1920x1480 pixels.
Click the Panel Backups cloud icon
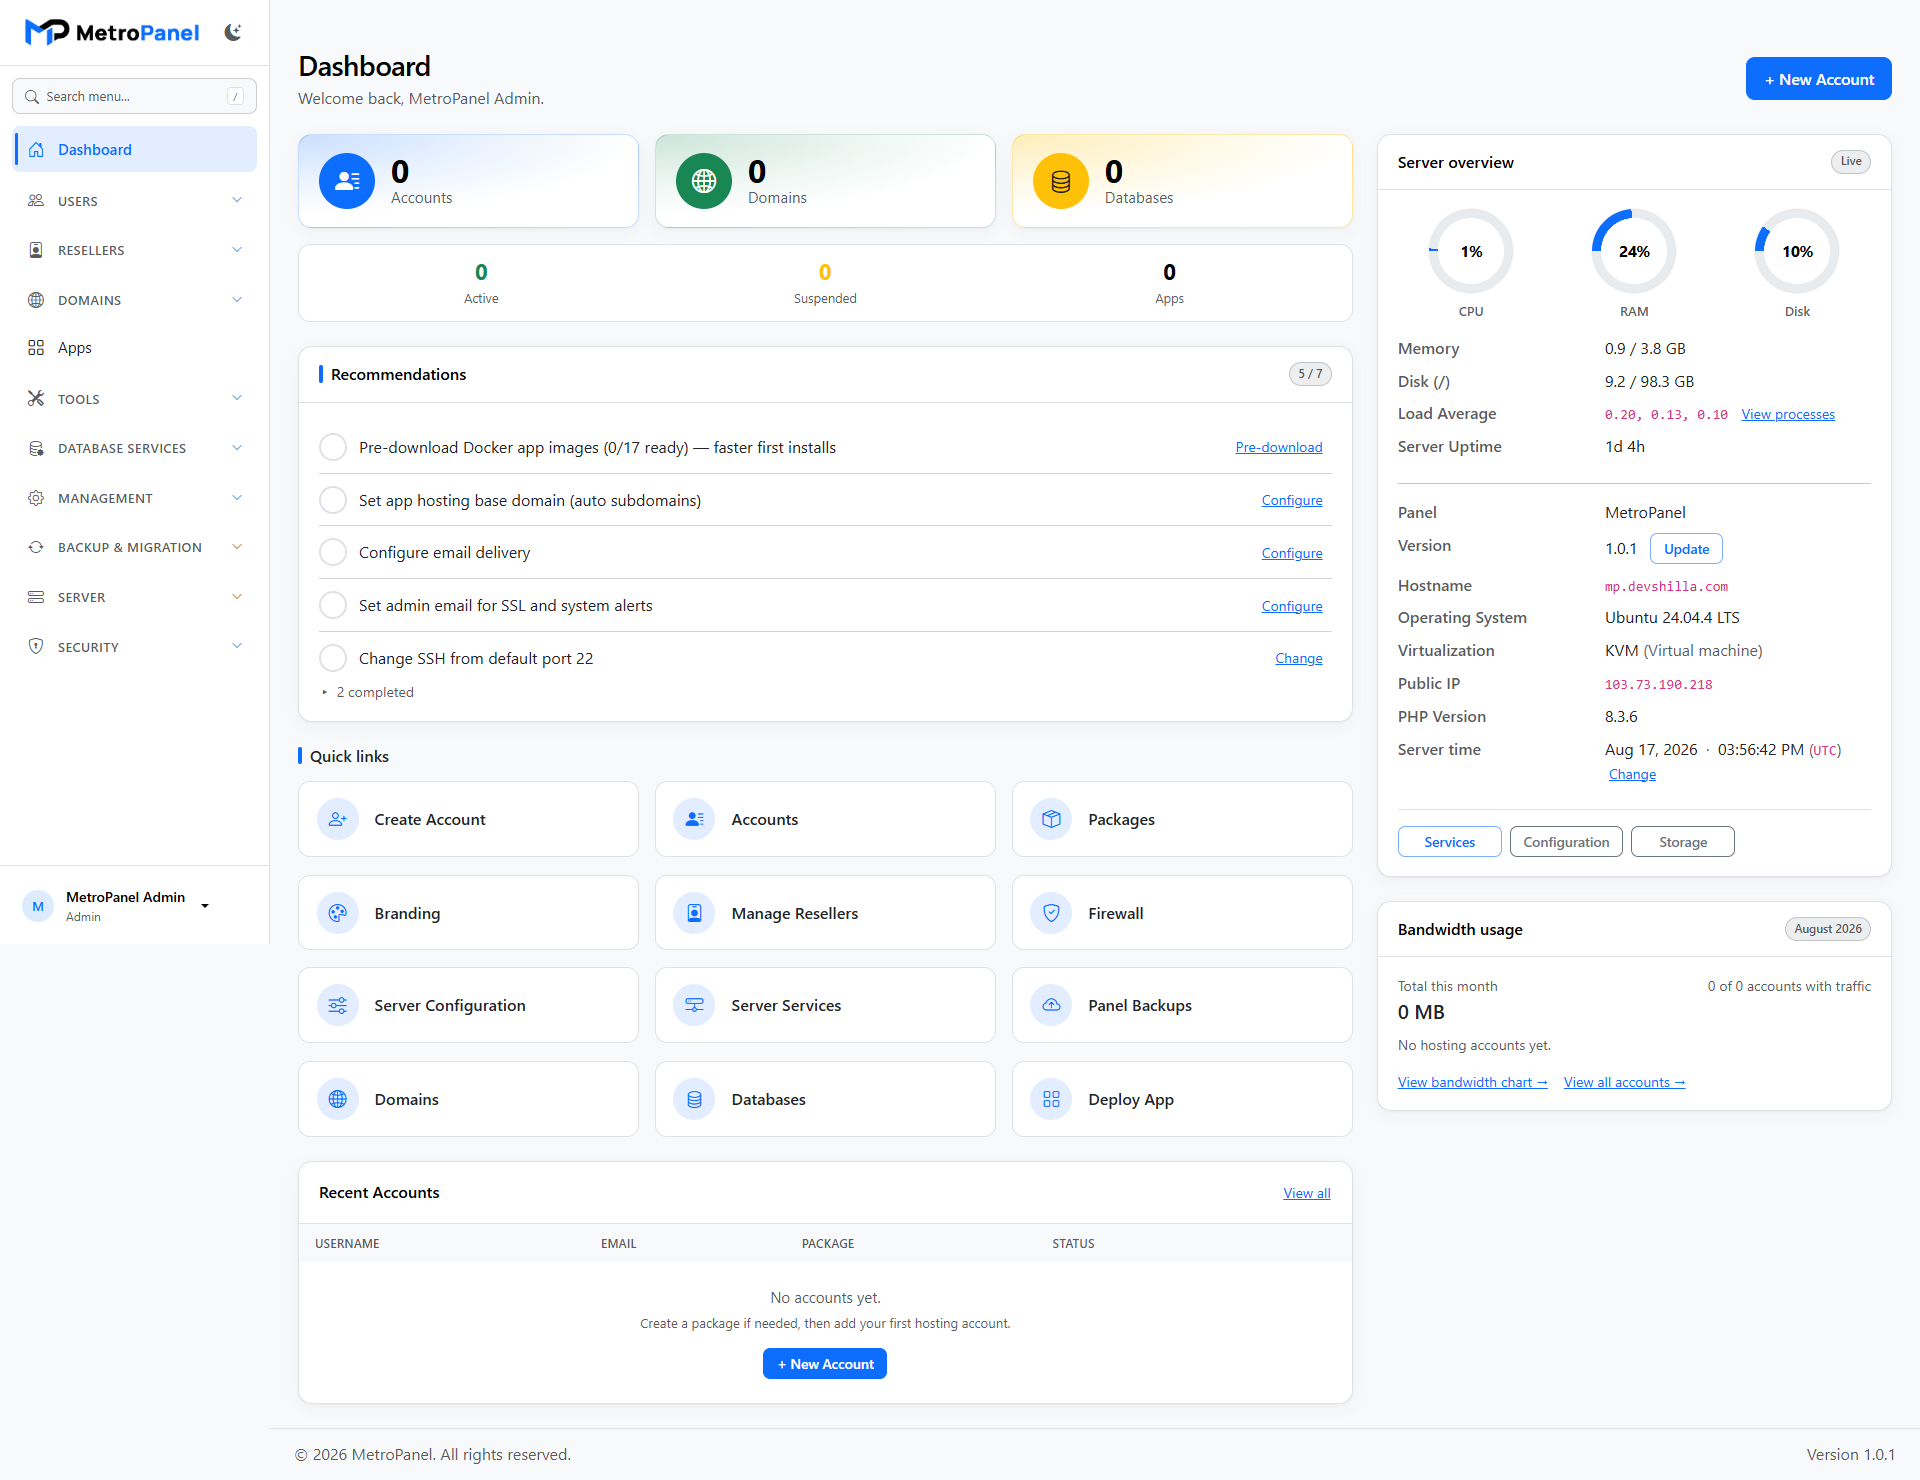click(1051, 1005)
